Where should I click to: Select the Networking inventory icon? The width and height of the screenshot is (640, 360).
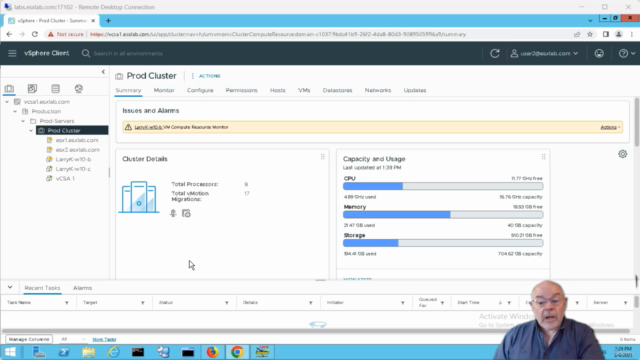pyautogui.click(x=79, y=89)
